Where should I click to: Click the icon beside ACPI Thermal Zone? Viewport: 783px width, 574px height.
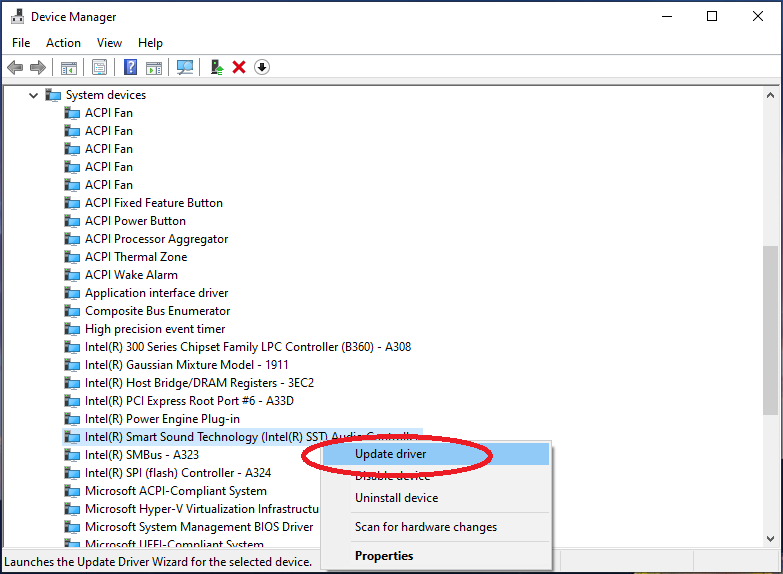pyautogui.click(x=72, y=257)
